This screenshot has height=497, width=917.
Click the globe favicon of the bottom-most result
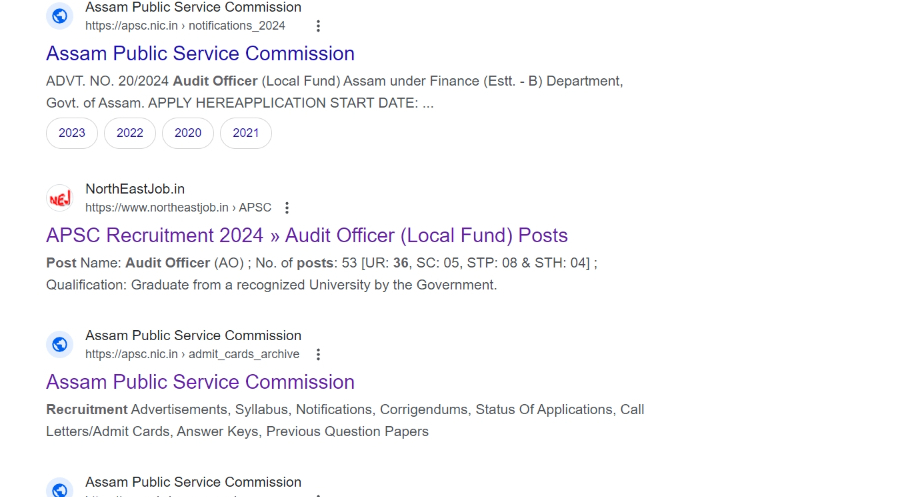pos(60,488)
